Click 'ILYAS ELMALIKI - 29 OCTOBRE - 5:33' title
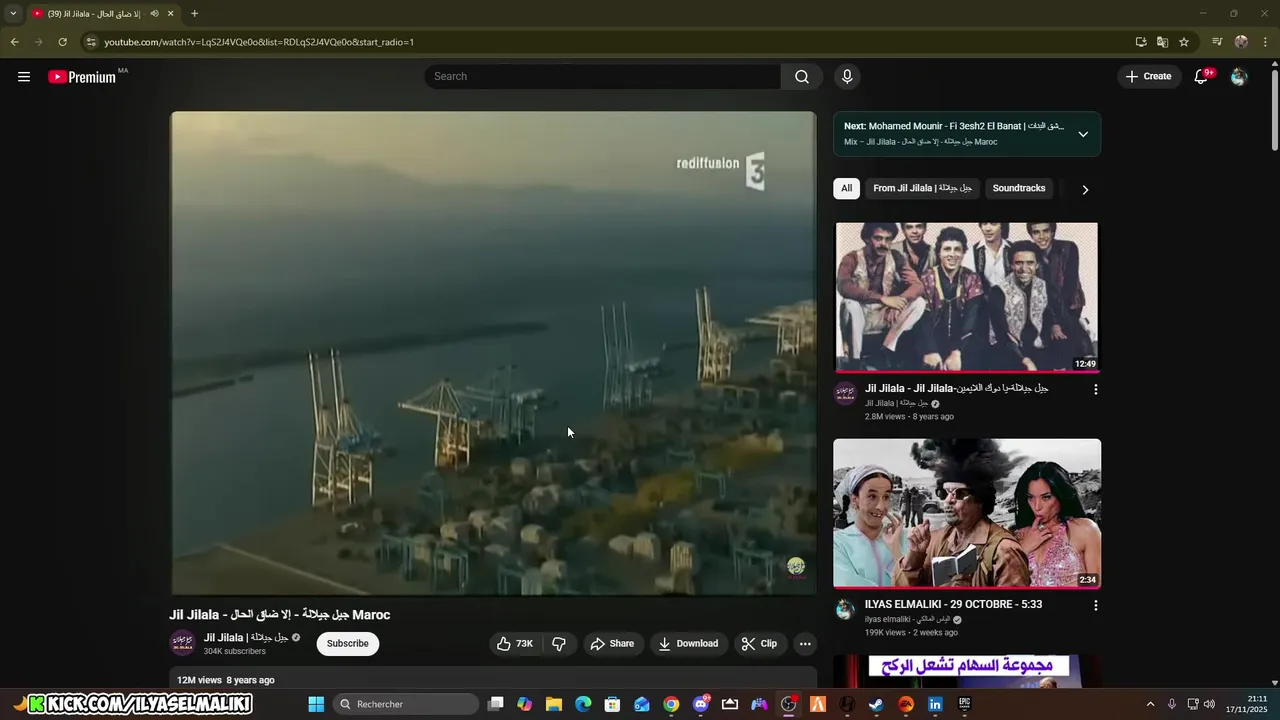Image resolution: width=1280 pixels, height=720 pixels. point(953,605)
